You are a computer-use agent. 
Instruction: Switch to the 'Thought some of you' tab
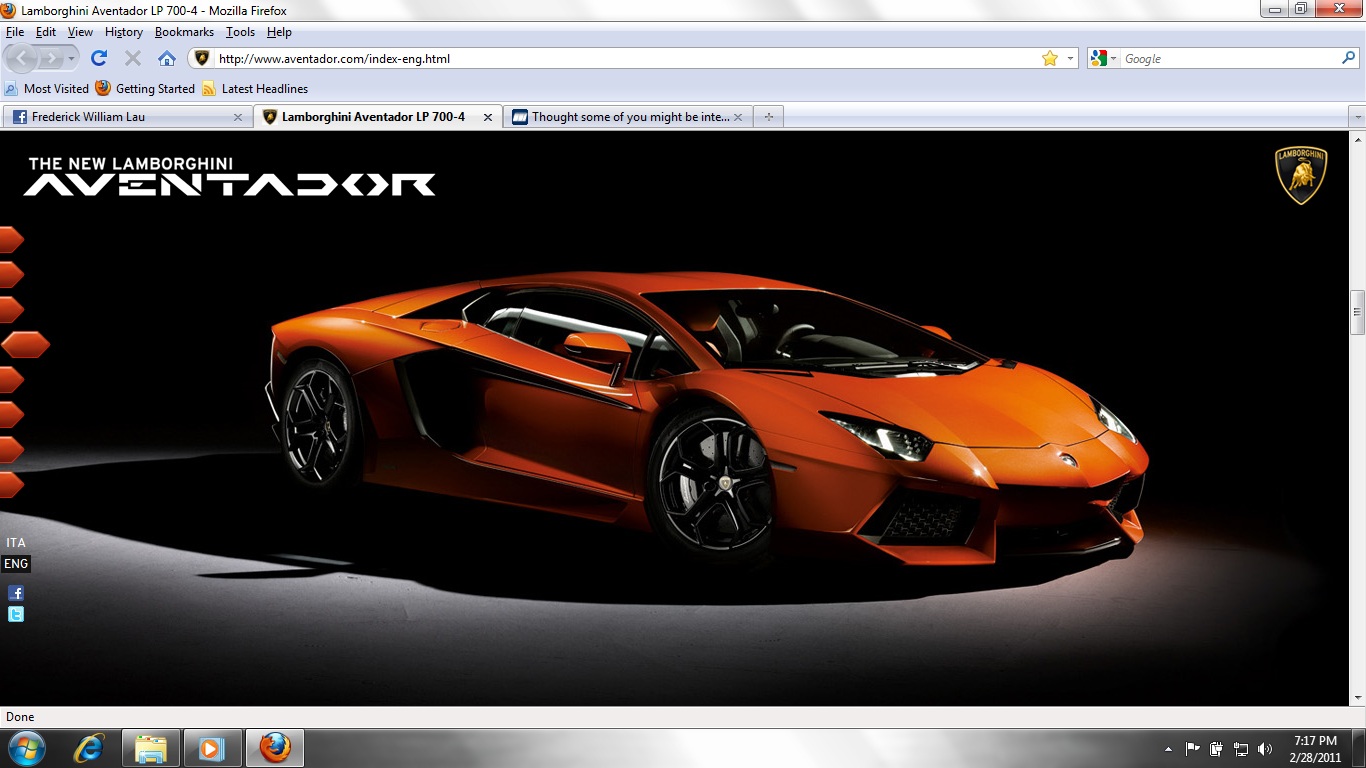(628, 117)
